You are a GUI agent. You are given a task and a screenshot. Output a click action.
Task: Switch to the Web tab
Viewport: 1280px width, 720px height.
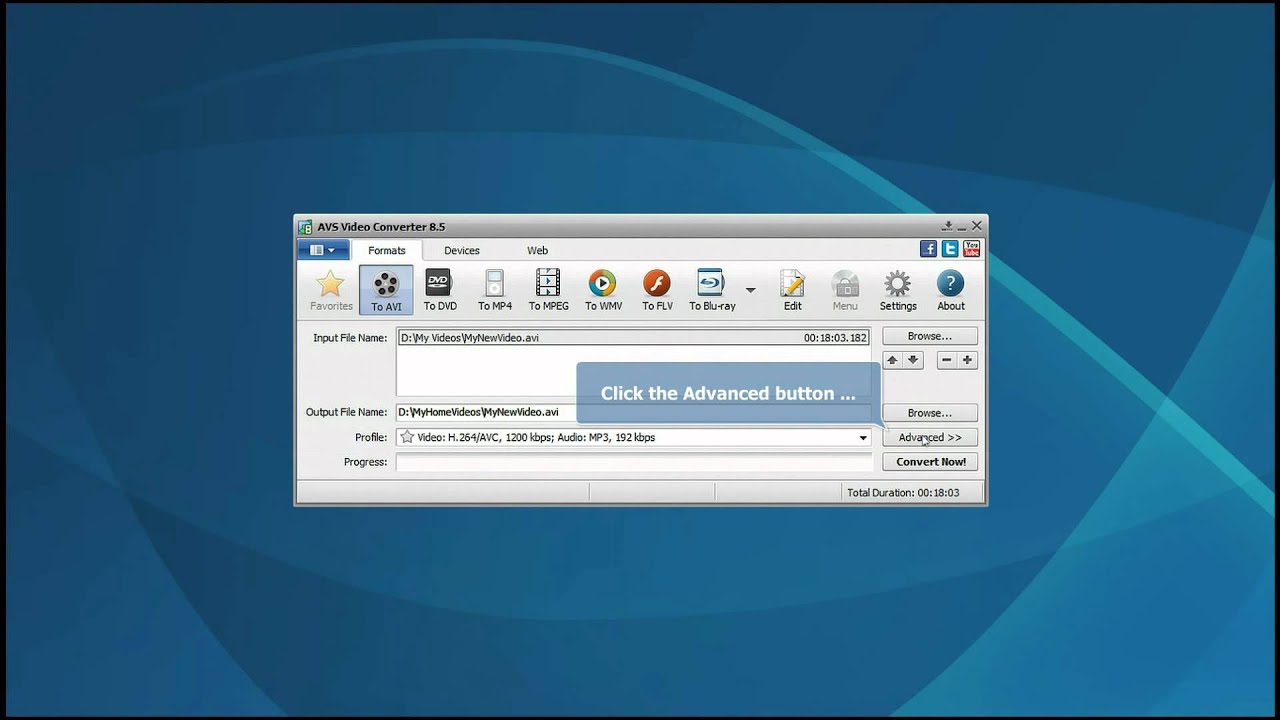pyautogui.click(x=538, y=250)
